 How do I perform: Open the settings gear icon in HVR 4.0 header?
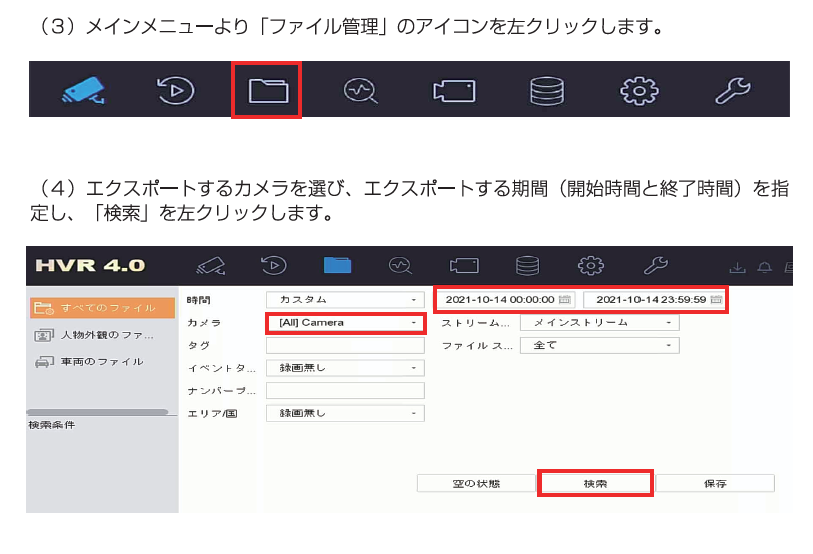[591, 265]
